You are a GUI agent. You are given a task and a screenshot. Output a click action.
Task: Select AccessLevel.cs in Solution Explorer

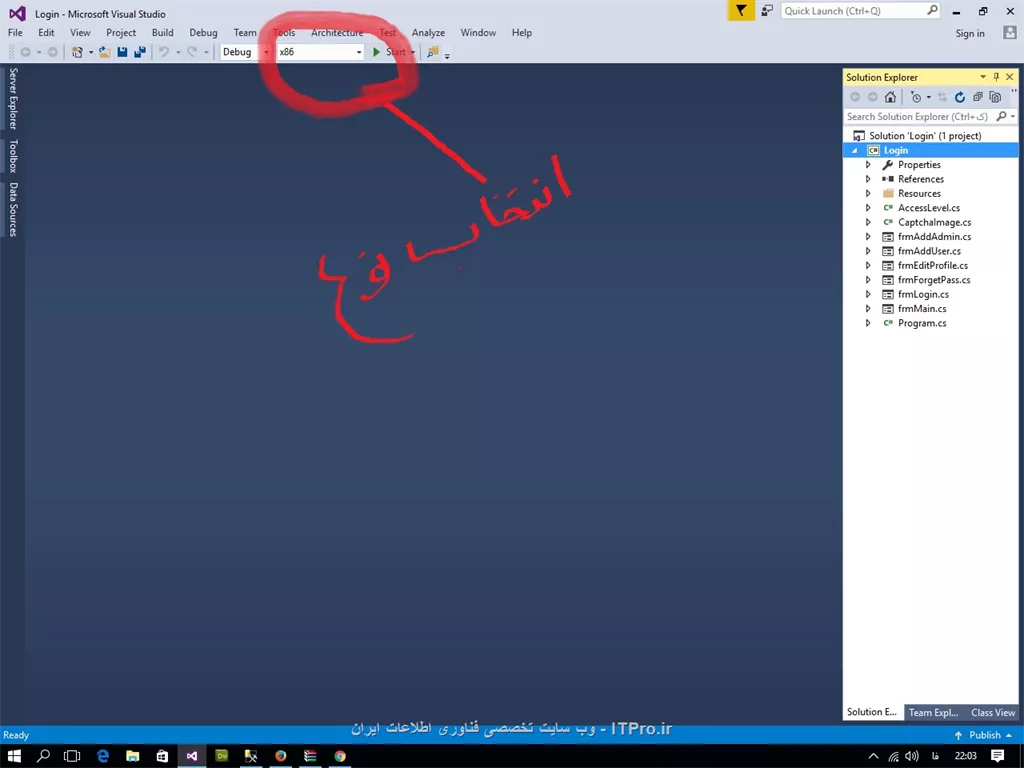tap(929, 208)
